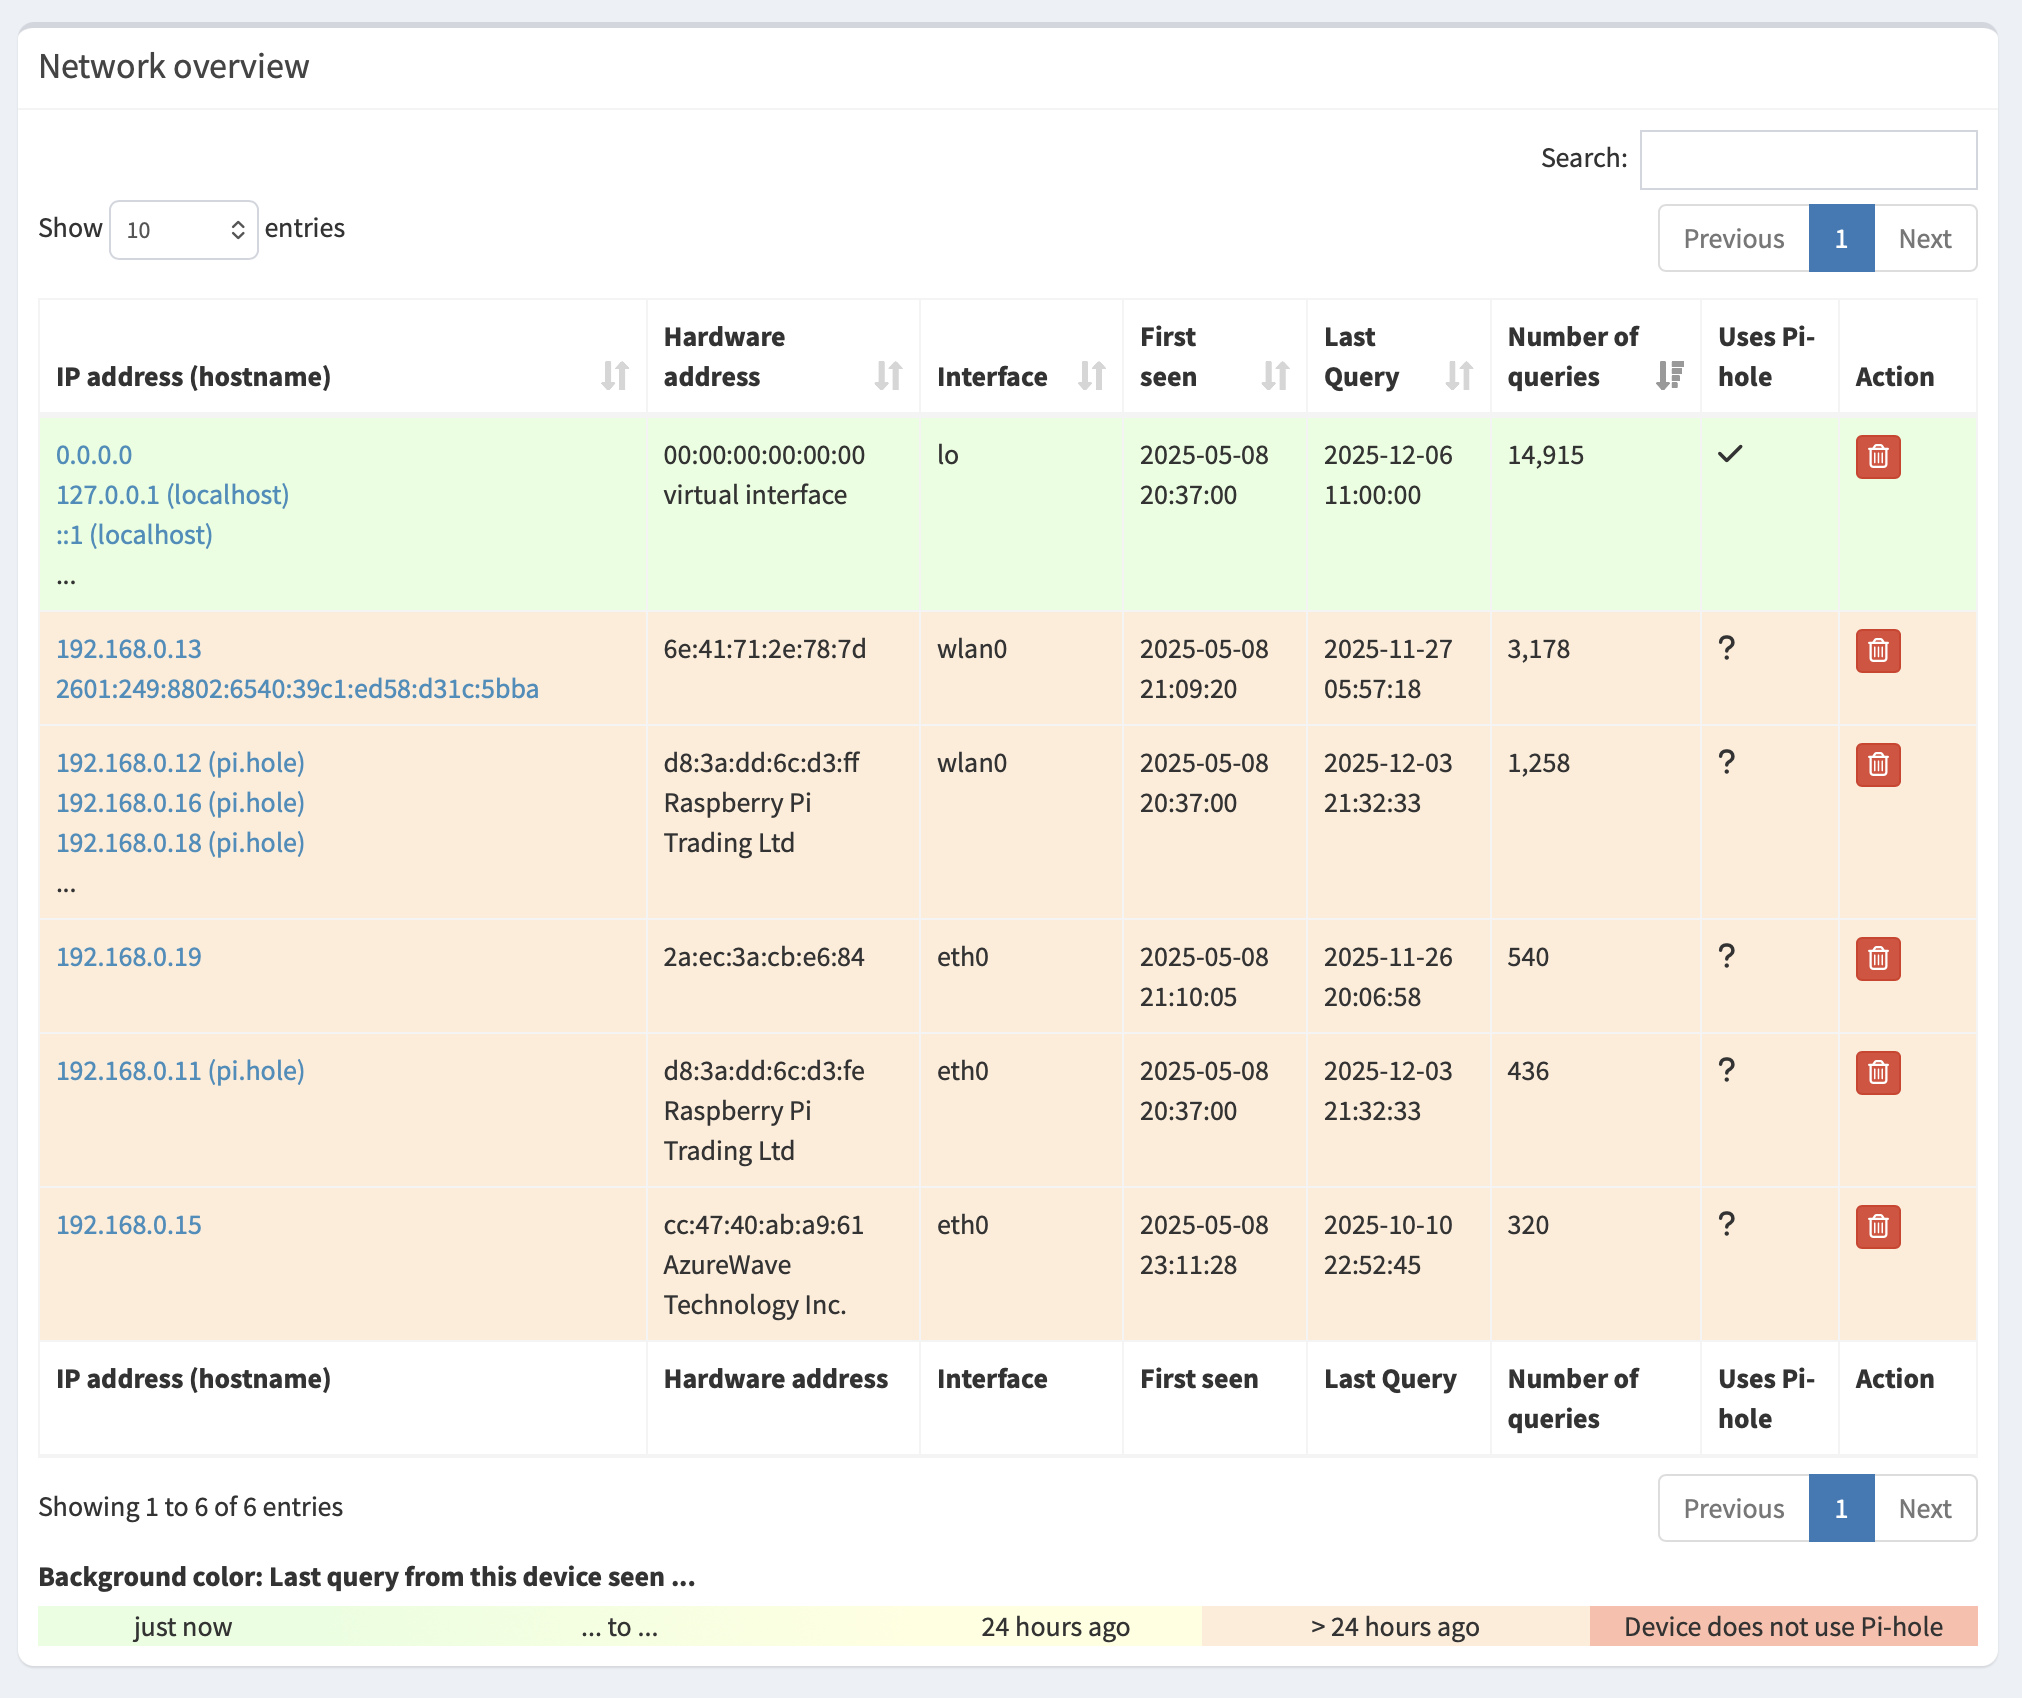This screenshot has height=1698, width=2022.
Task: Click the top Next page button
Action: click(1924, 239)
